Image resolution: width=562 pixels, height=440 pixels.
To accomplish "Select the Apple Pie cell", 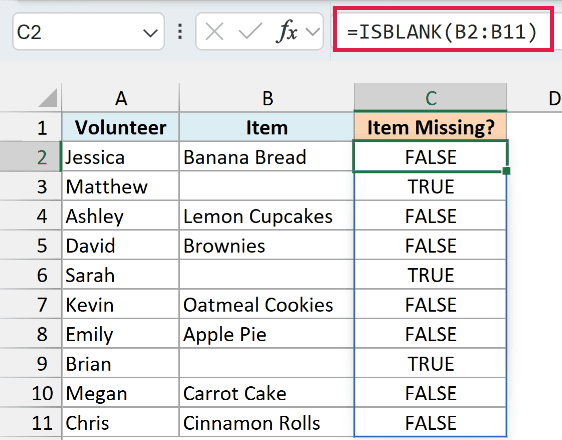I will [267, 334].
